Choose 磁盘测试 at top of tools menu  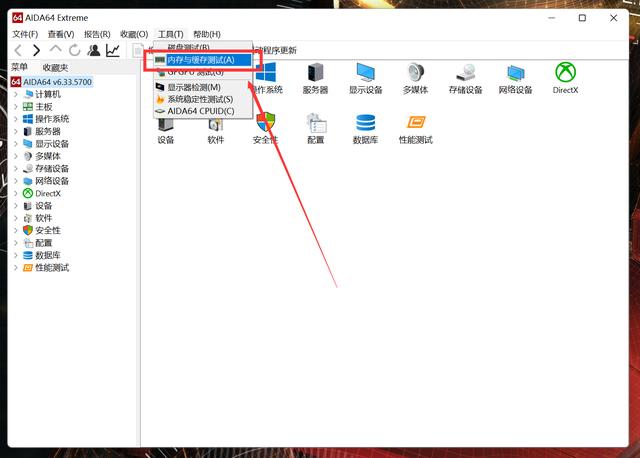202,47
